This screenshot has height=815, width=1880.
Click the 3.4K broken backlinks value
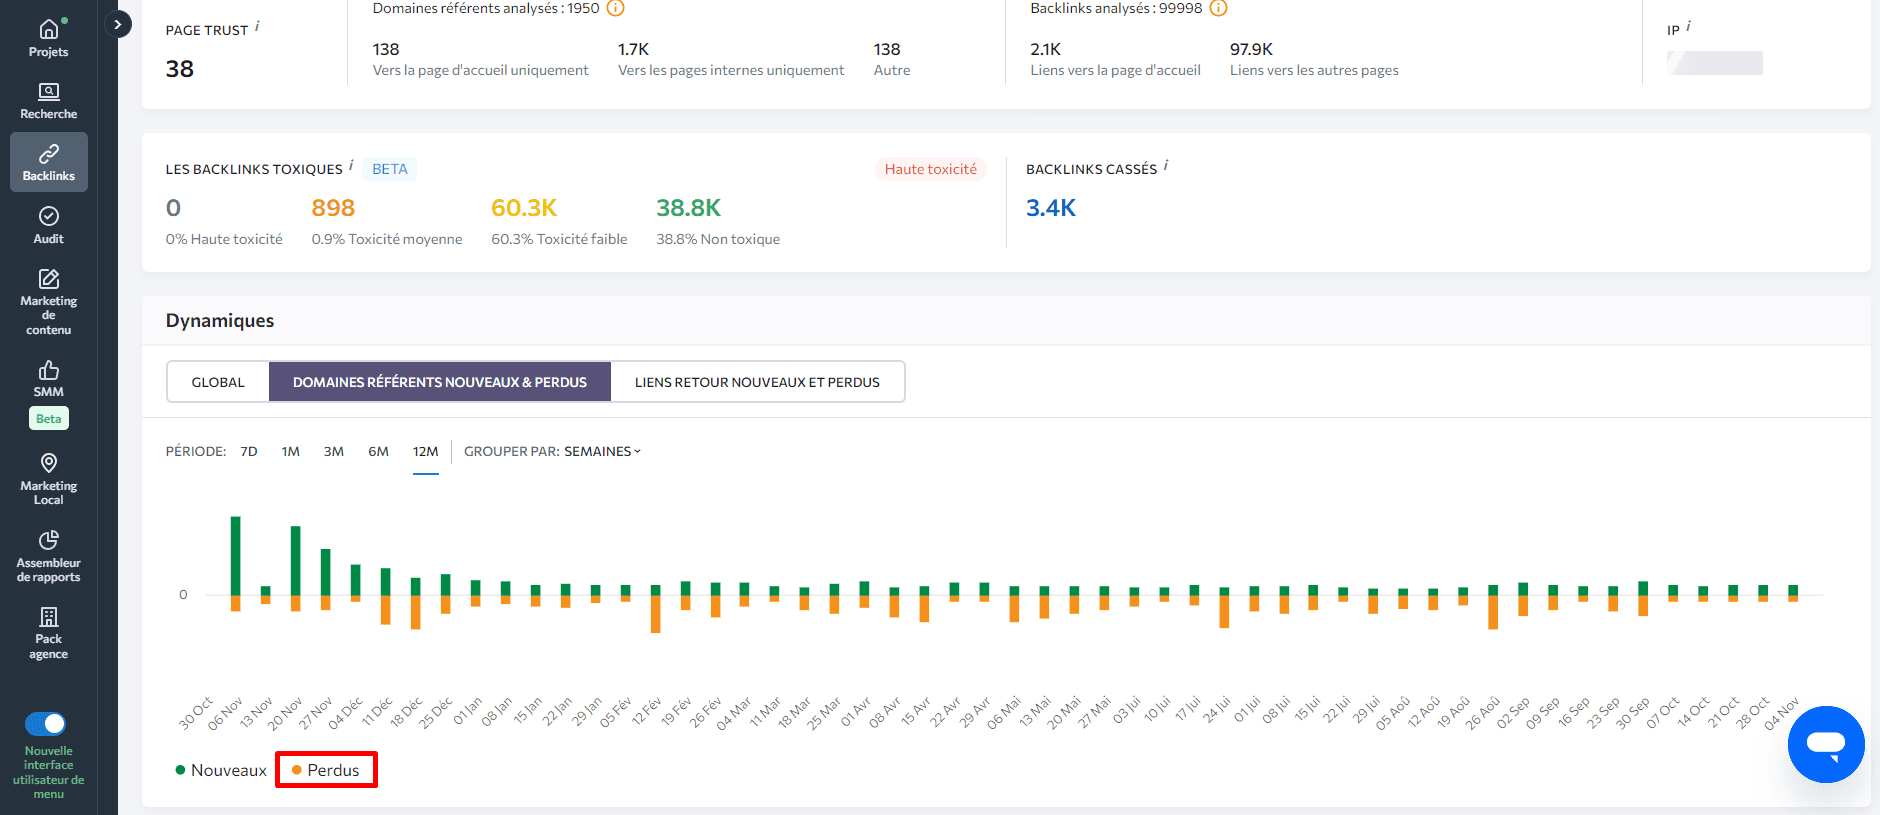pyautogui.click(x=1051, y=208)
